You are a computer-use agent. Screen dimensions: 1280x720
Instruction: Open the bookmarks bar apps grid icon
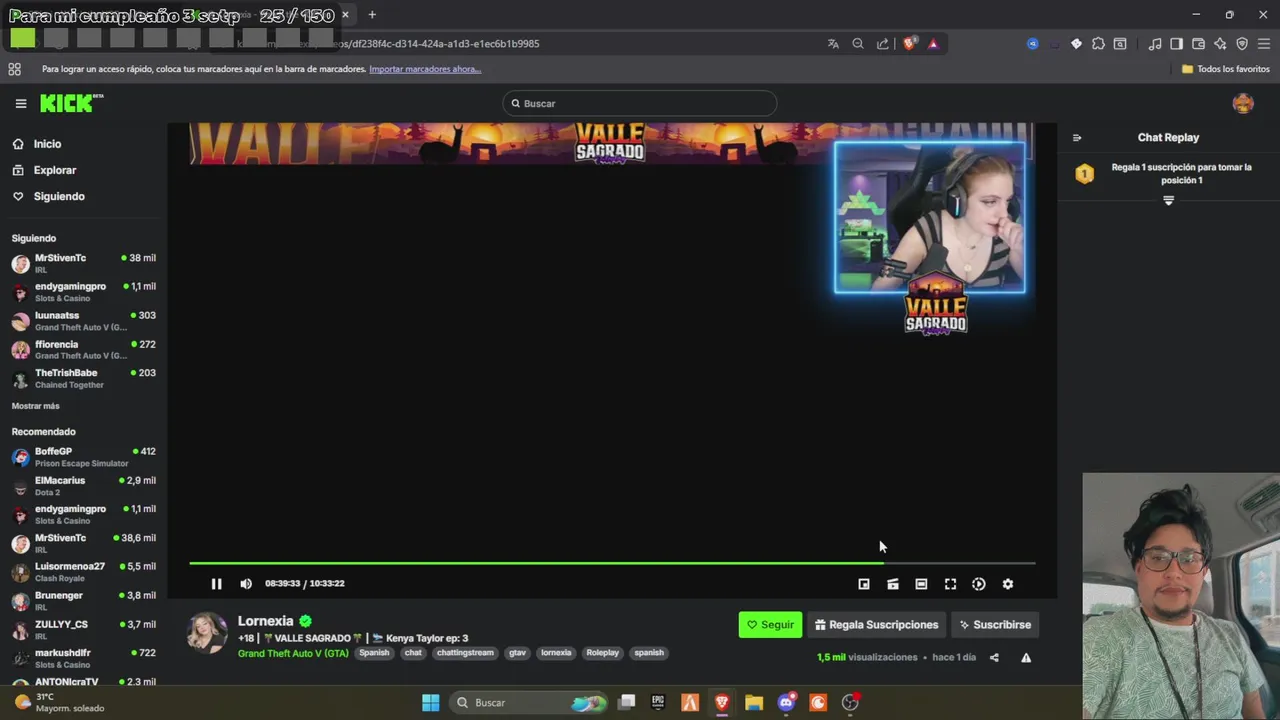pyautogui.click(x=14, y=69)
